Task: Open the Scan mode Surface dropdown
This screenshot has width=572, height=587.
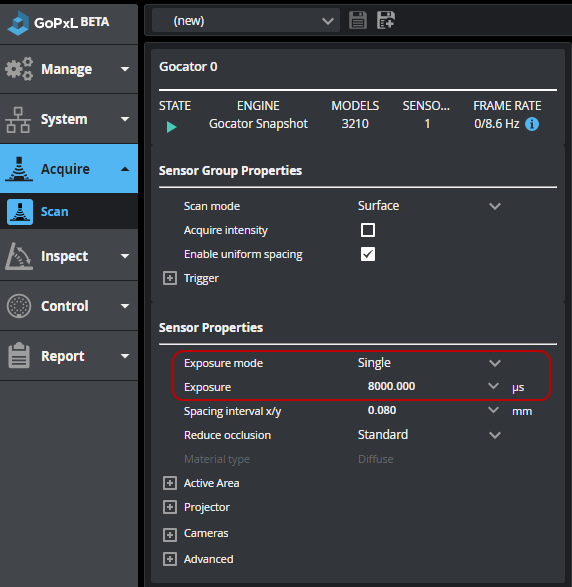Action: click(x=429, y=206)
